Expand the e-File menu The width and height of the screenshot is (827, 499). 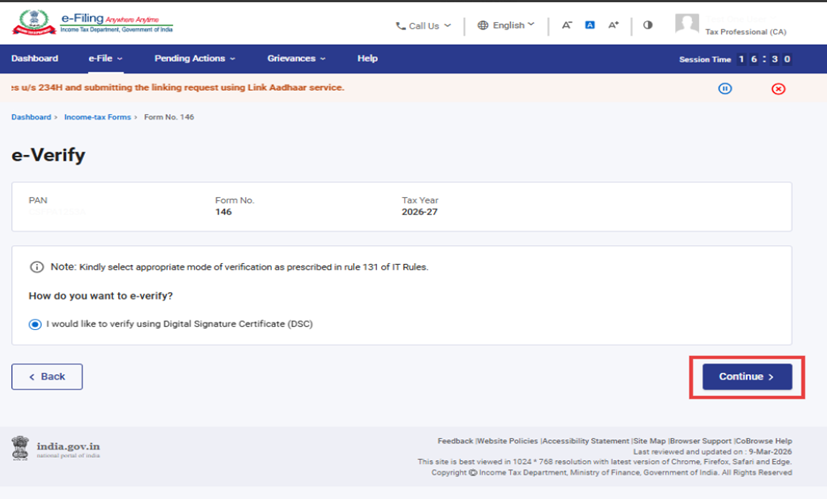(105, 59)
